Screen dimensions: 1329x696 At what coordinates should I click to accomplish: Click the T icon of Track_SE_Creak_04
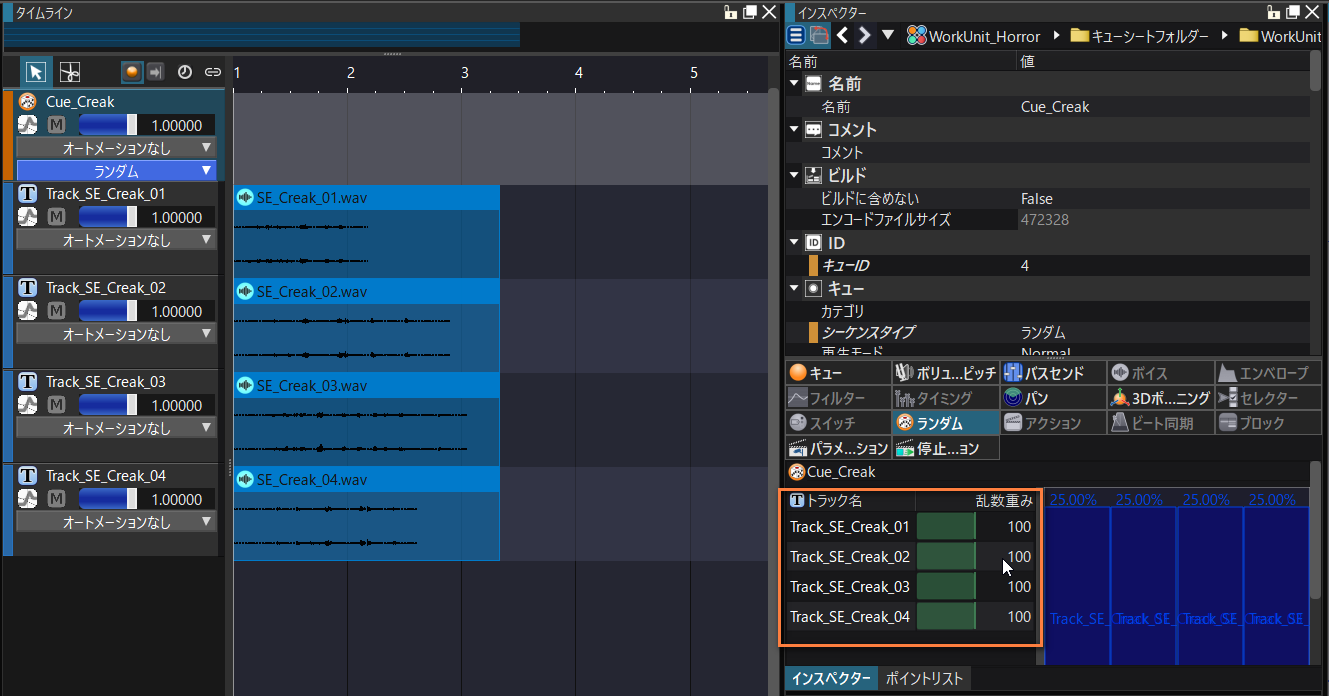(x=28, y=476)
